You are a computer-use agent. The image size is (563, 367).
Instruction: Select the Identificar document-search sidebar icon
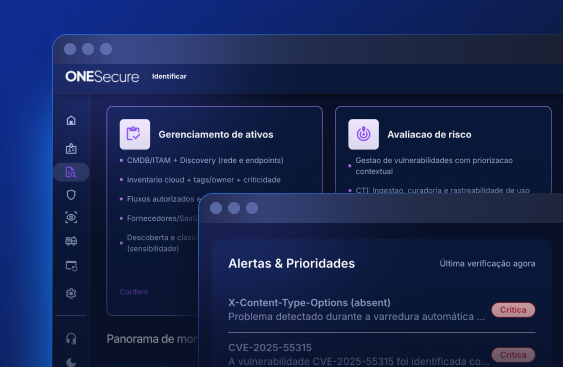(x=71, y=172)
